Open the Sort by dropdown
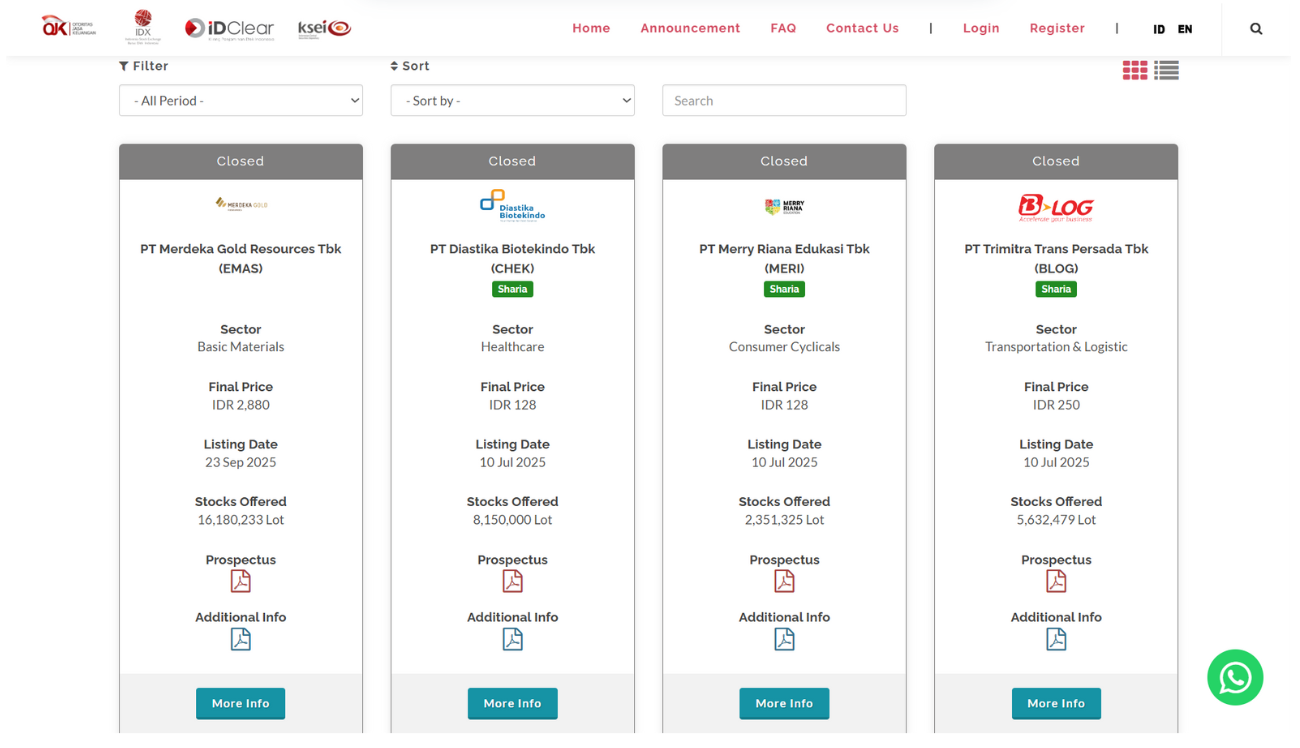 tap(512, 100)
